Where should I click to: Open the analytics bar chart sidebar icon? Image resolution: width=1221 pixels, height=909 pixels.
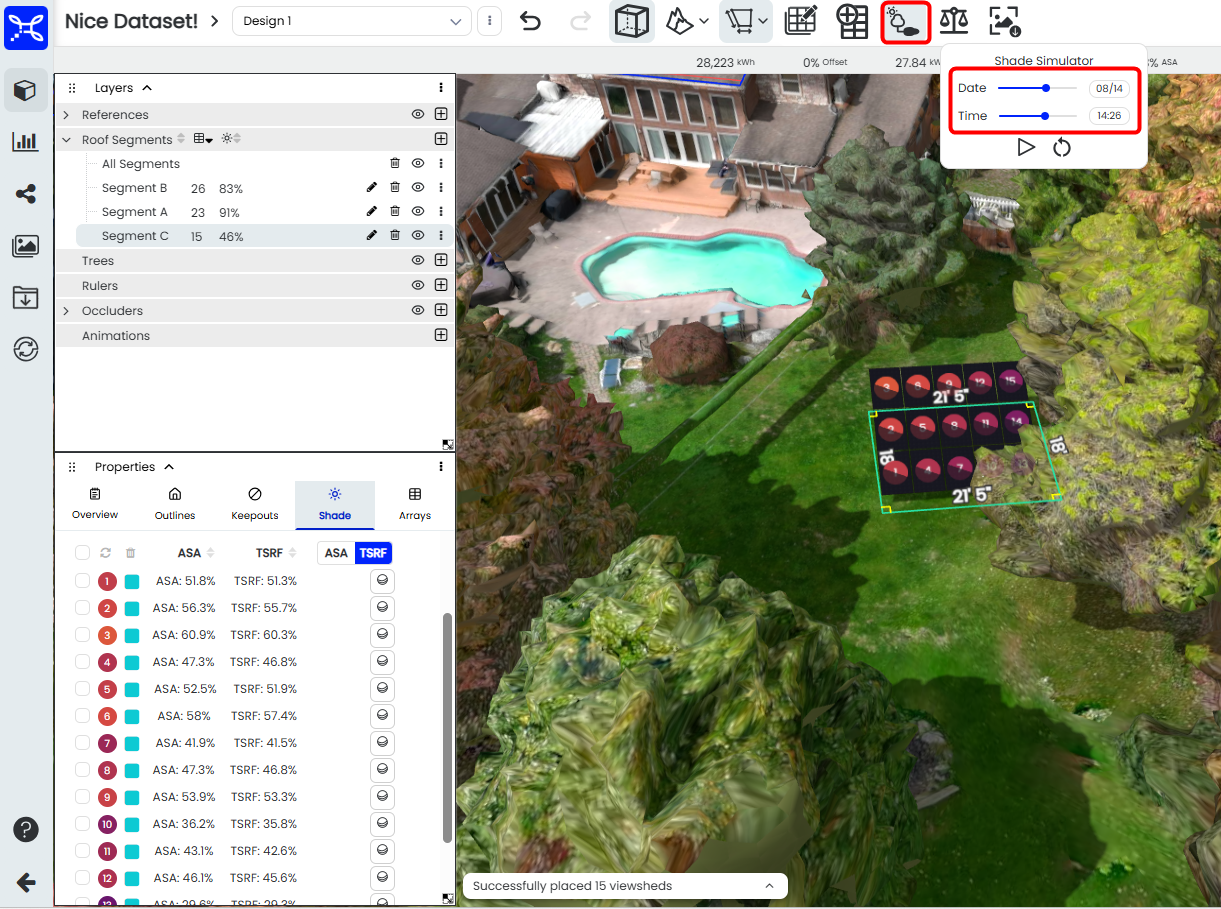pyautogui.click(x=25, y=142)
